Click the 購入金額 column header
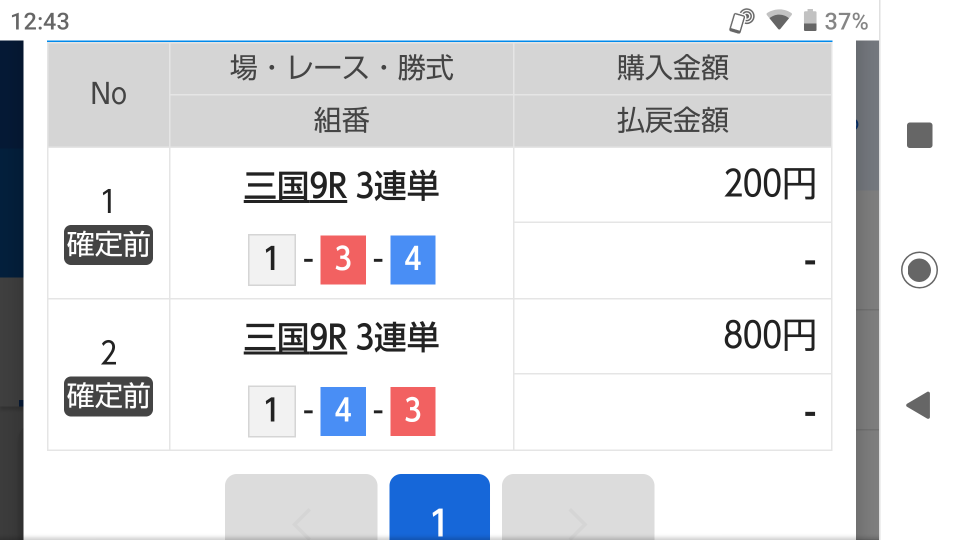This screenshot has height=540, width=960. pyautogui.click(x=672, y=68)
